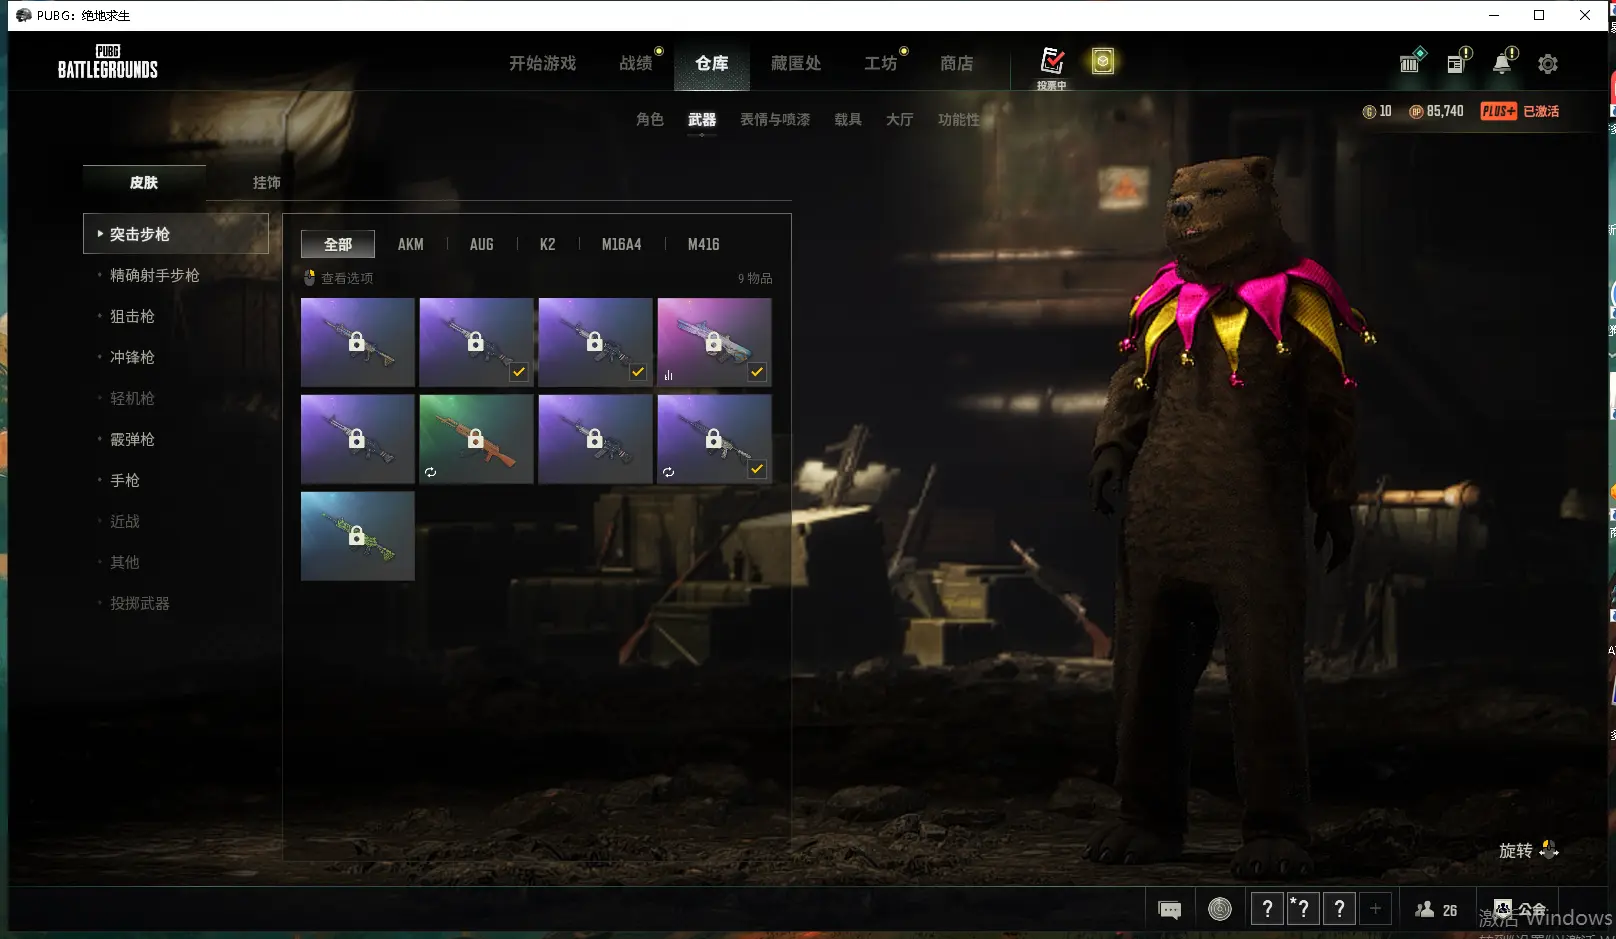Go to 战绩 tab
Screen dimensions: 1616x939
[636, 63]
